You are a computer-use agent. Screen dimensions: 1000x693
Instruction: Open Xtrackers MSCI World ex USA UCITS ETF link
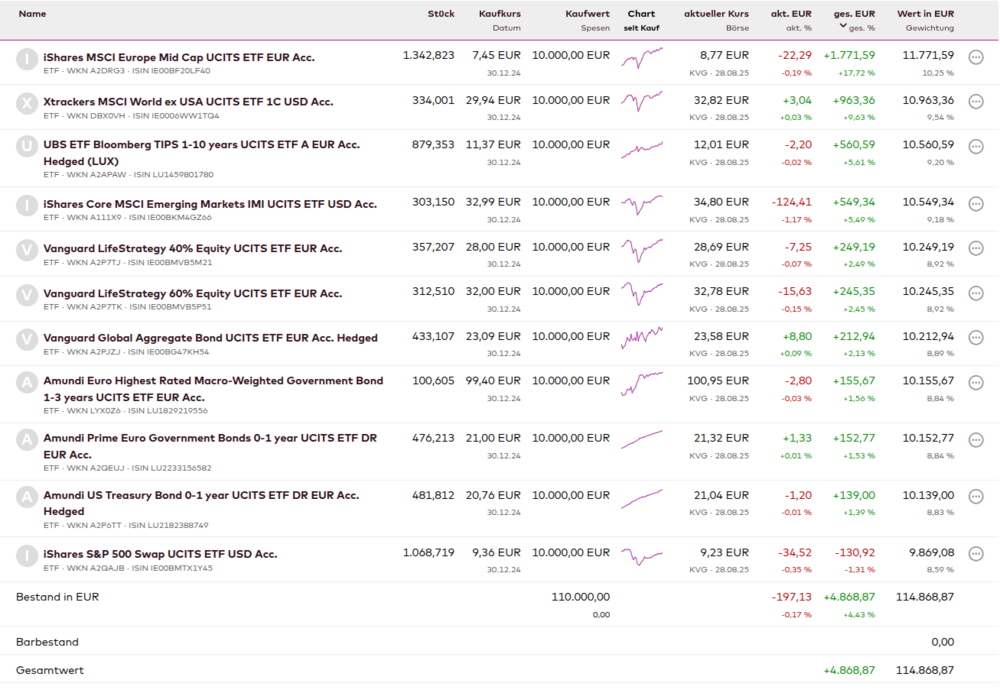pos(188,101)
